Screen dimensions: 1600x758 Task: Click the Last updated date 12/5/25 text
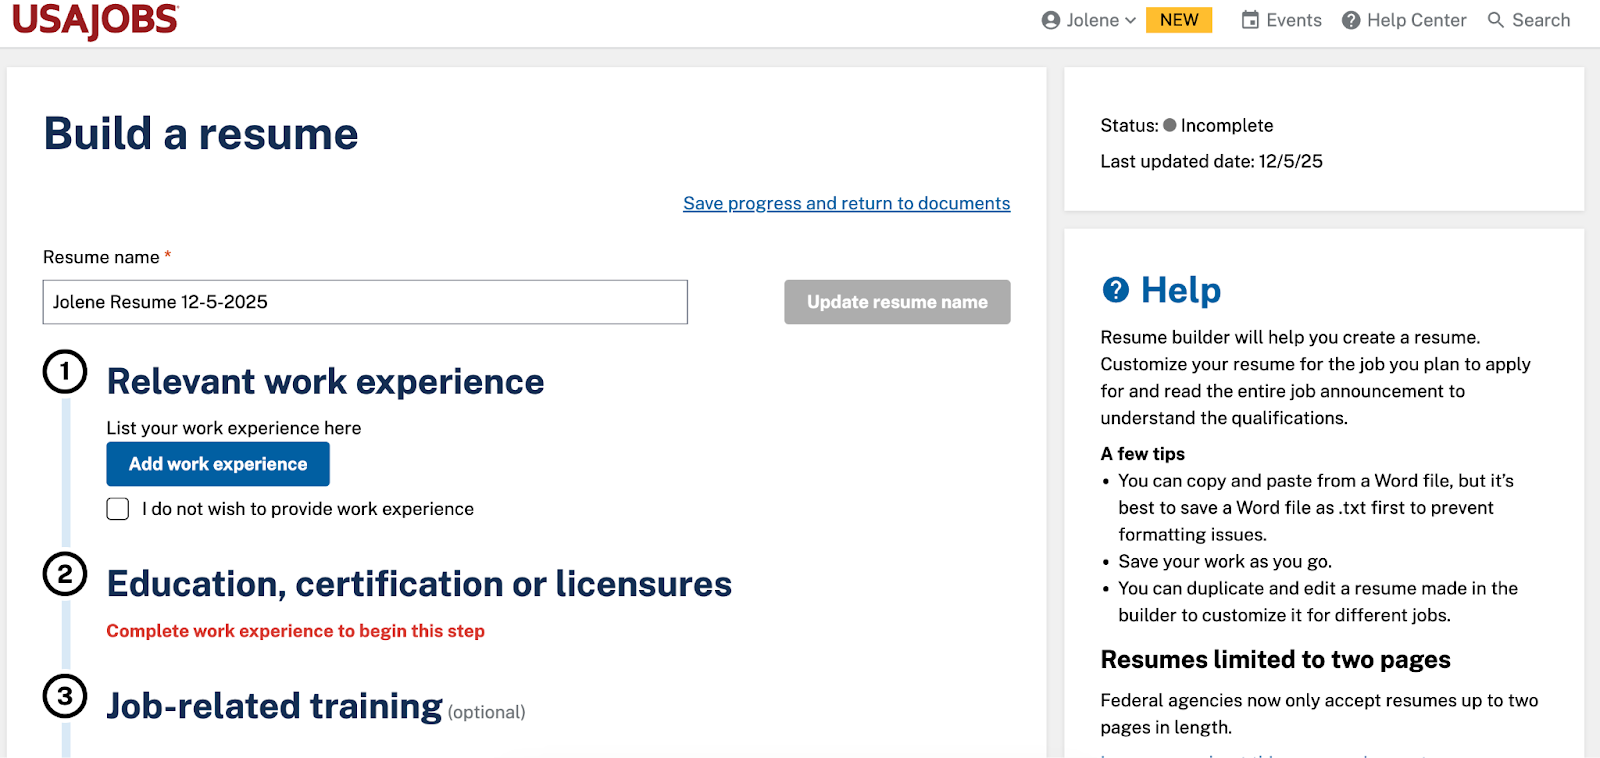[1211, 161]
